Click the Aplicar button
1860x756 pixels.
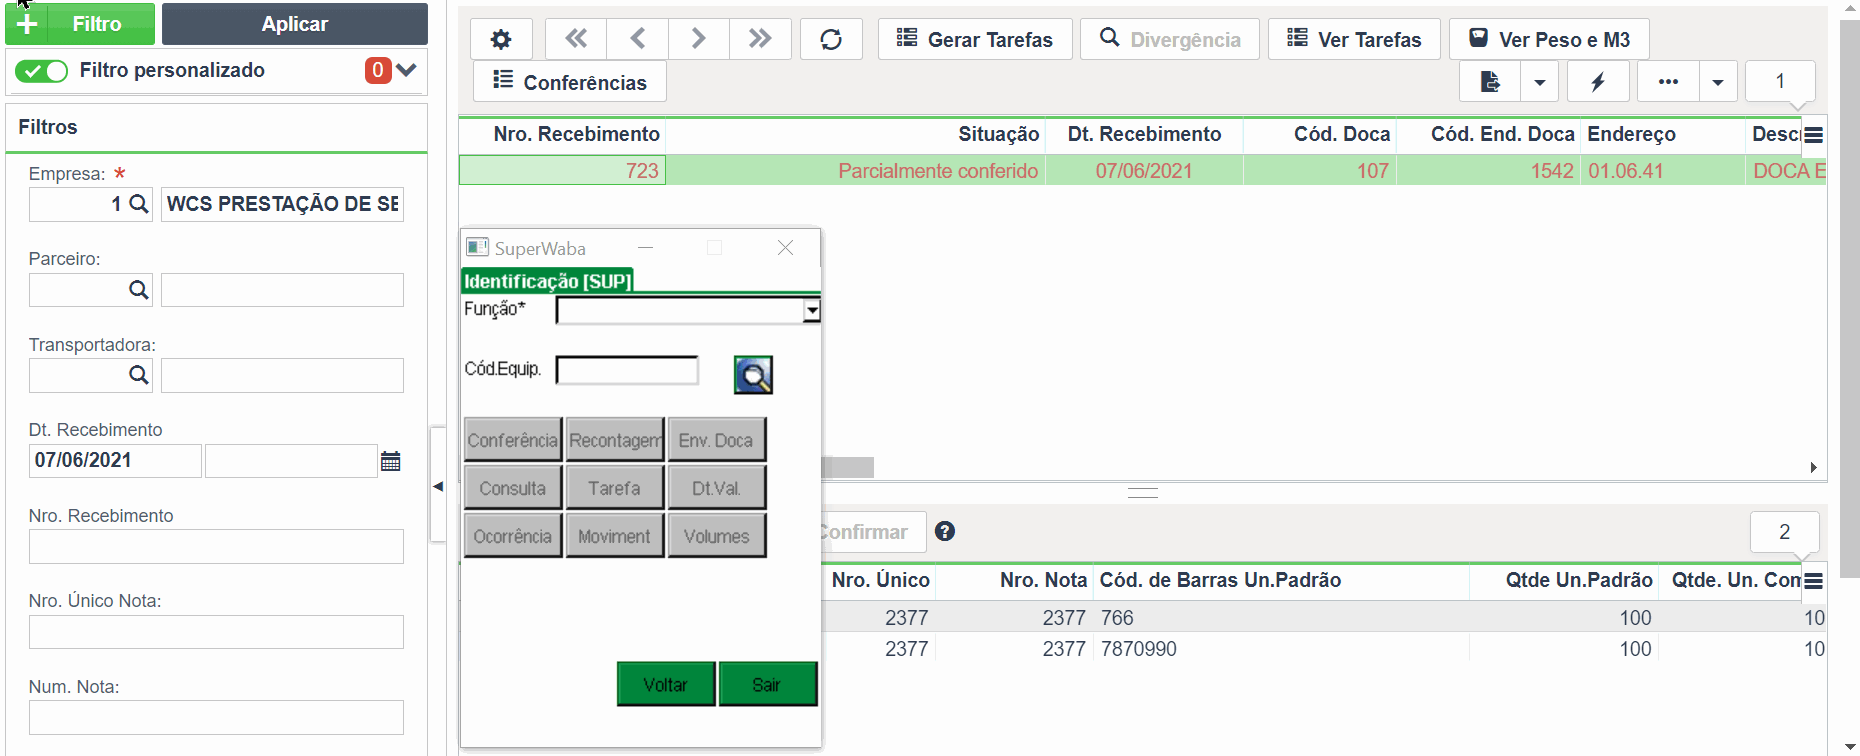[x=295, y=24]
